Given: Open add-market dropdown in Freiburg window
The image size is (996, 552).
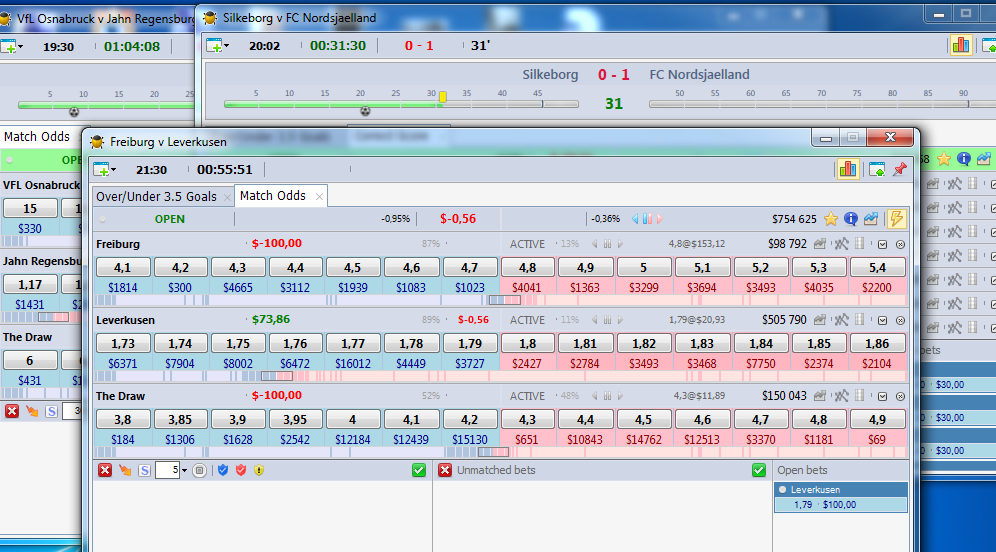Looking at the screenshot, I should pyautogui.click(x=105, y=170).
